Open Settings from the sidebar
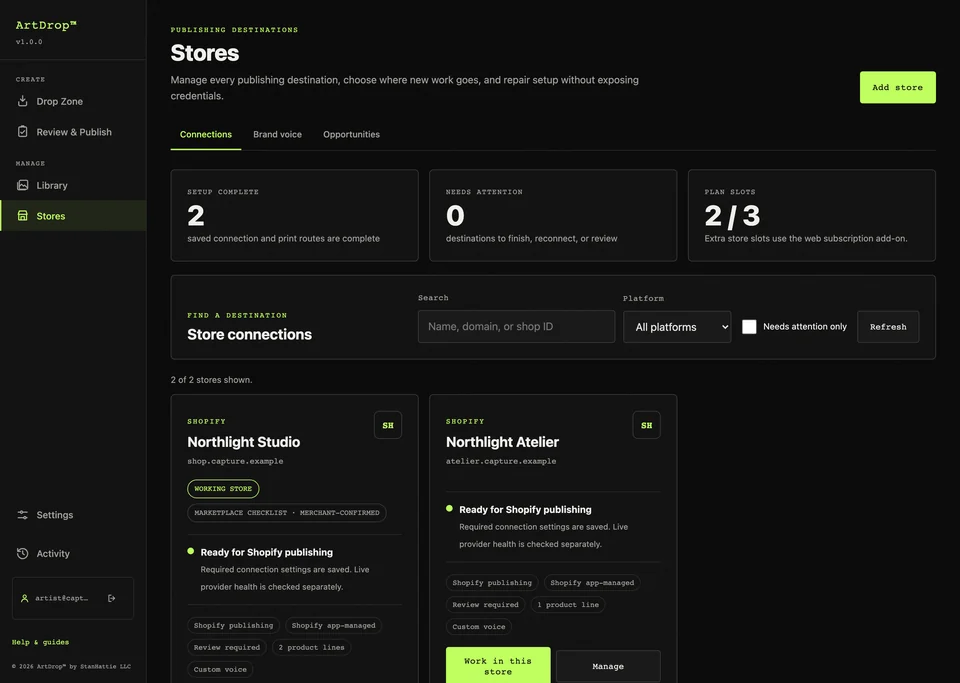 click(x=73, y=515)
